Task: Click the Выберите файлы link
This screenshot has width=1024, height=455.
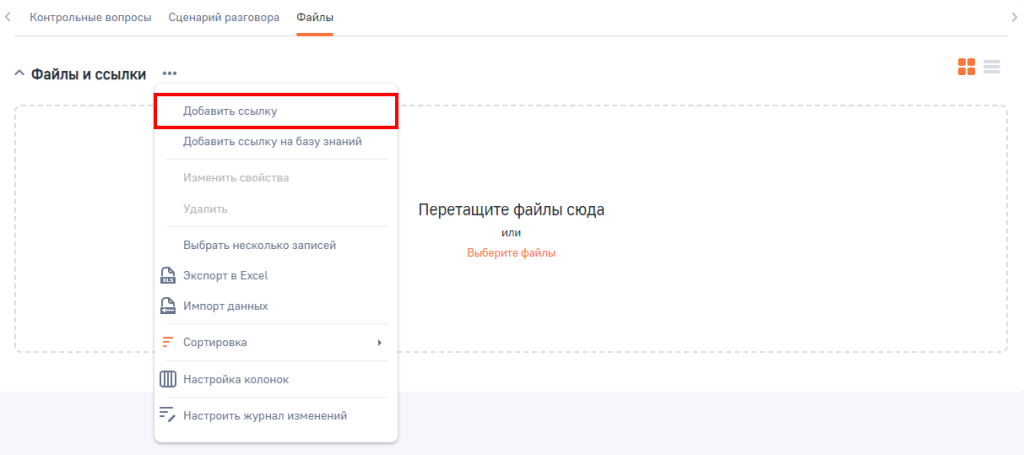Action: pyautogui.click(x=511, y=253)
